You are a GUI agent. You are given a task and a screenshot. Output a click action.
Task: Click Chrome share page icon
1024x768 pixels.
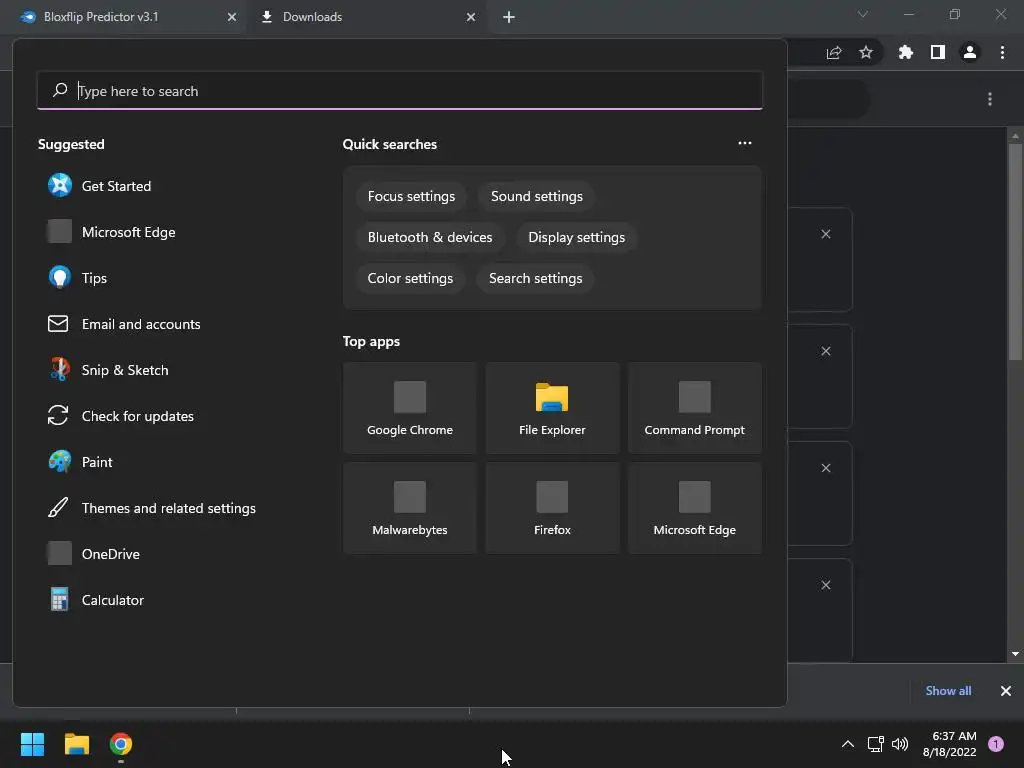point(834,52)
